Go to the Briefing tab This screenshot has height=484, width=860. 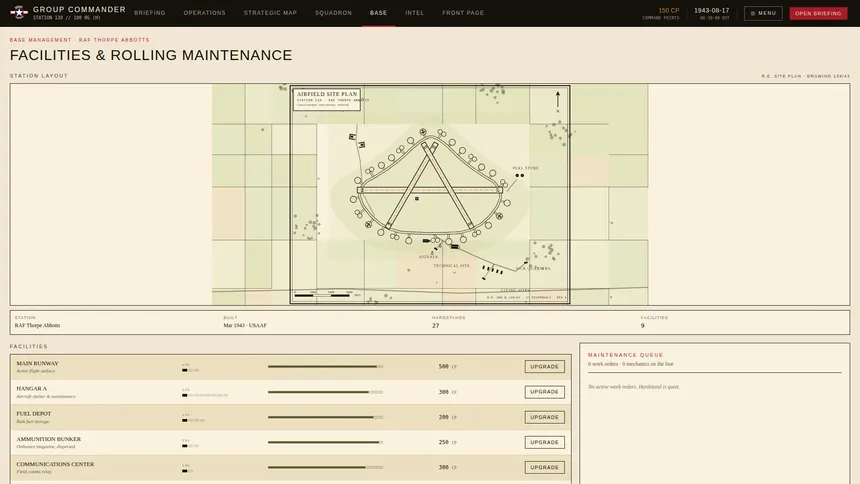(x=150, y=13)
